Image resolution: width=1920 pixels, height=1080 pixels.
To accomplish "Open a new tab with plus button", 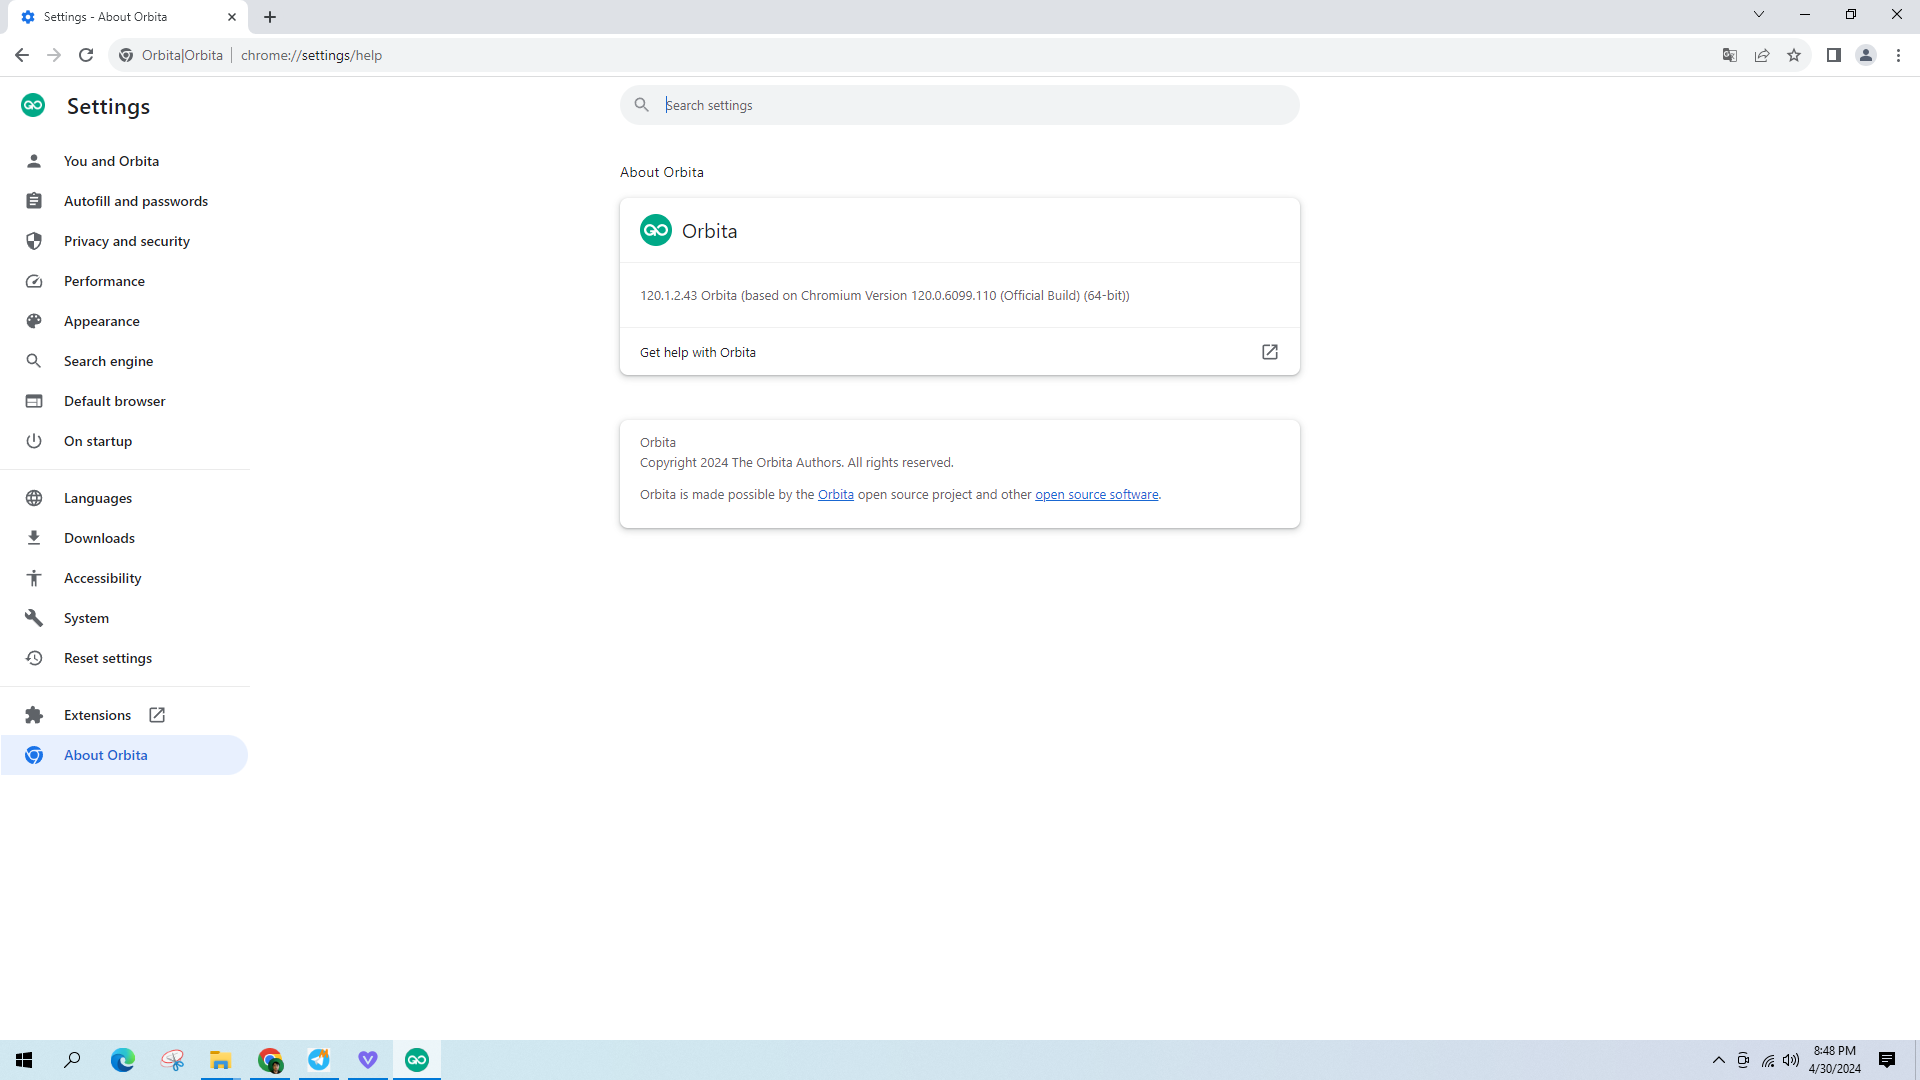I will pos(270,17).
